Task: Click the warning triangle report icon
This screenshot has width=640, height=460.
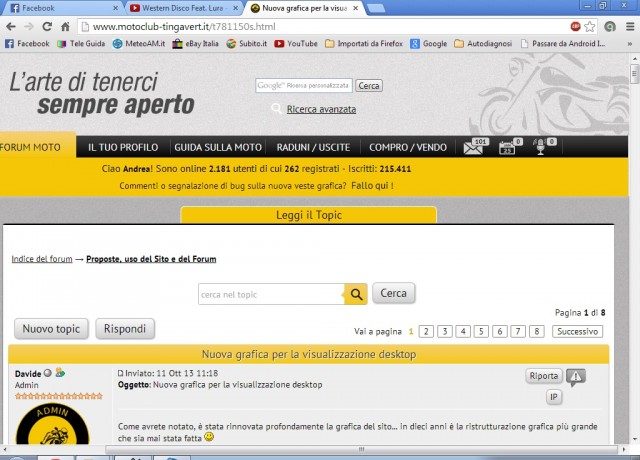Action: [x=576, y=377]
